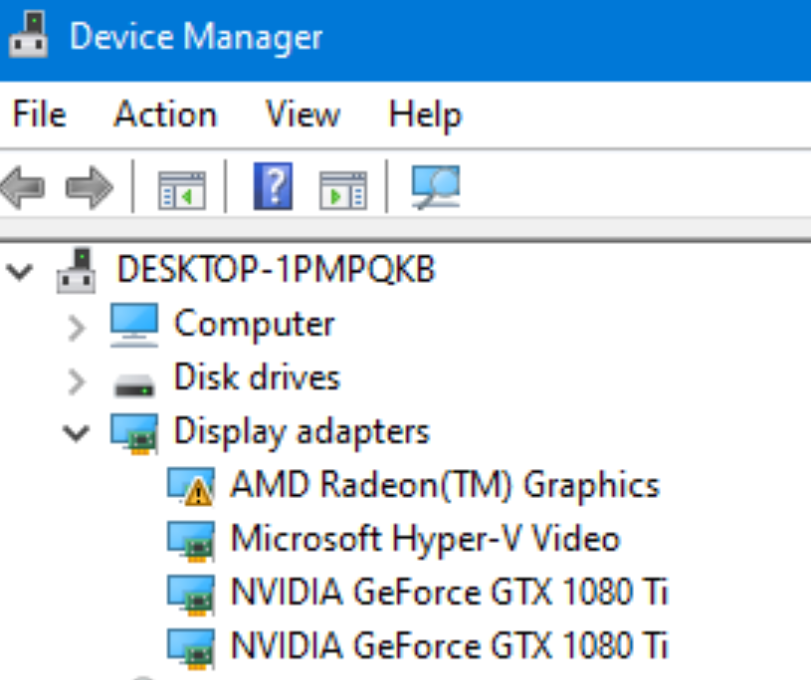Toggle the Show/Hide Console Tree toolbar icon
This screenshot has height=680, width=811.
coord(181,187)
